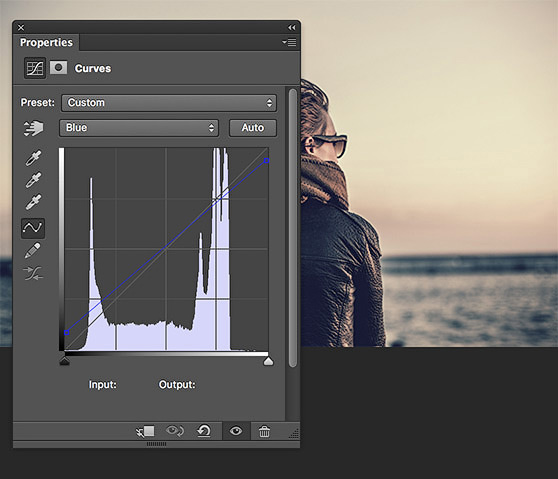Screen dimensions: 558x479
Task: Pick the white point eyedropper
Action: pos(33,202)
